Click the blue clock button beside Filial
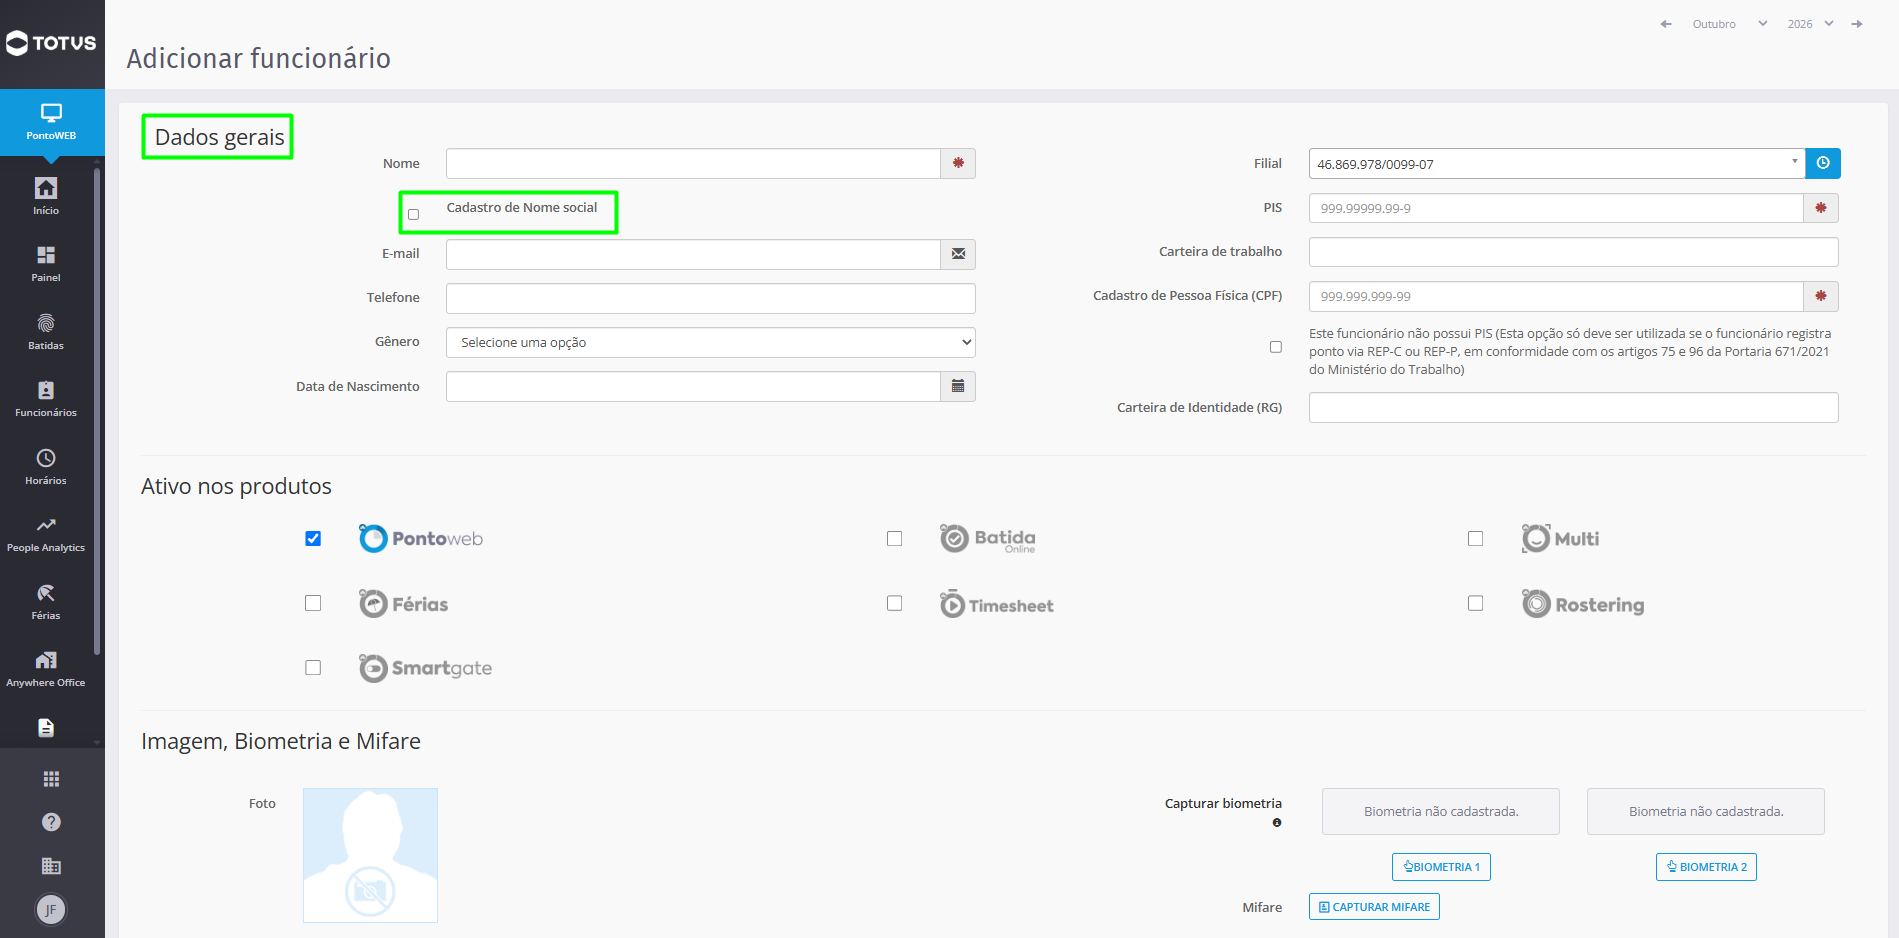Viewport: 1899px width, 938px height. (x=1823, y=163)
